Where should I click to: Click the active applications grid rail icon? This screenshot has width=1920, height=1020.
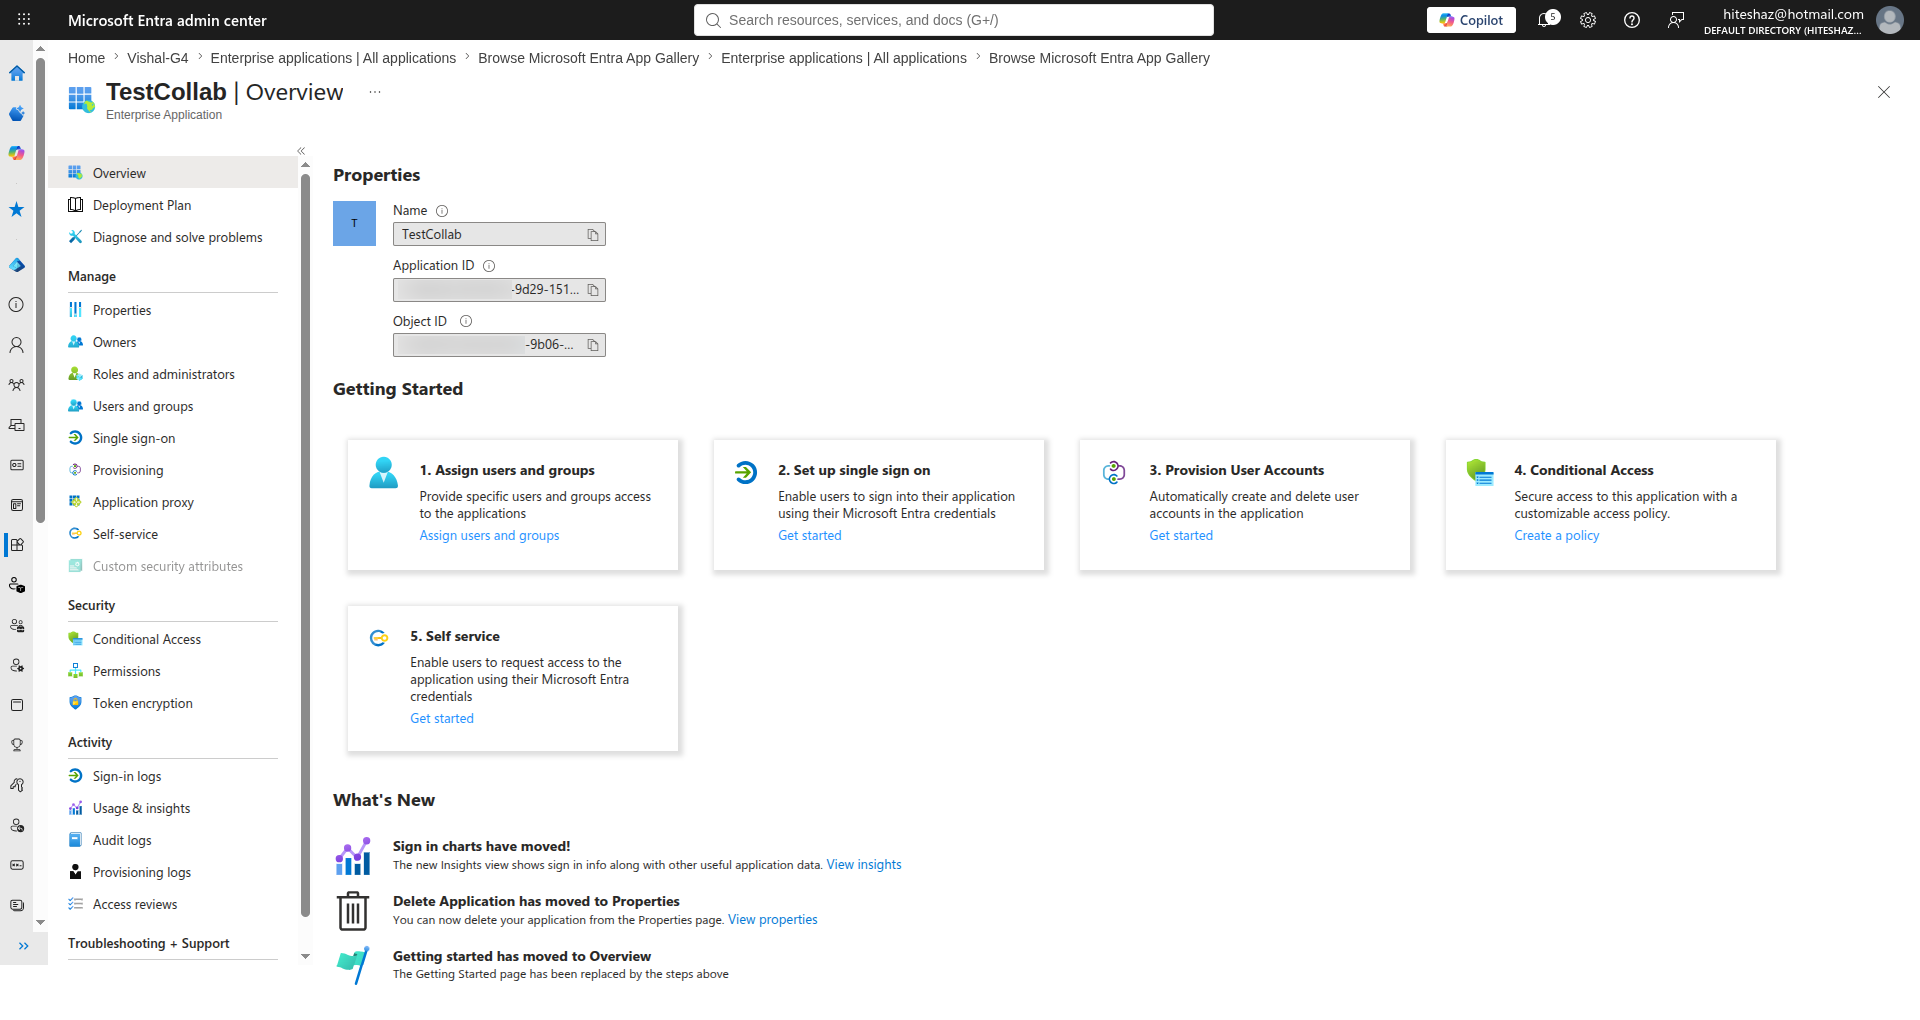[x=17, y=545]
